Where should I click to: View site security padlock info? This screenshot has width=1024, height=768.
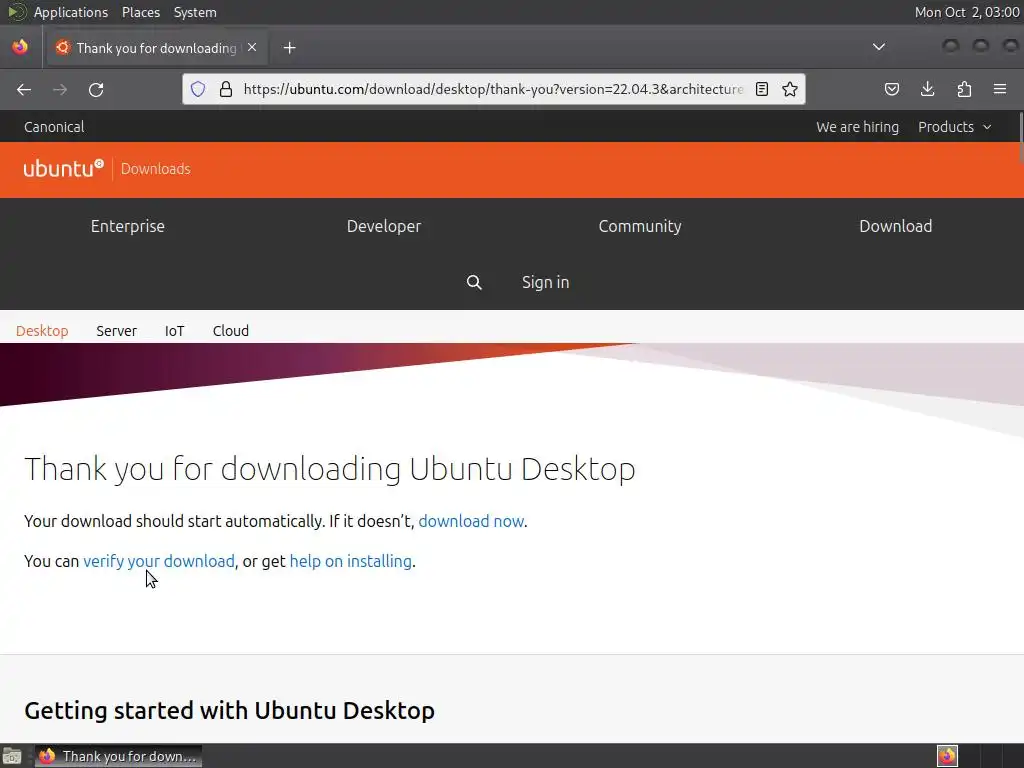(x=226, y=89)
